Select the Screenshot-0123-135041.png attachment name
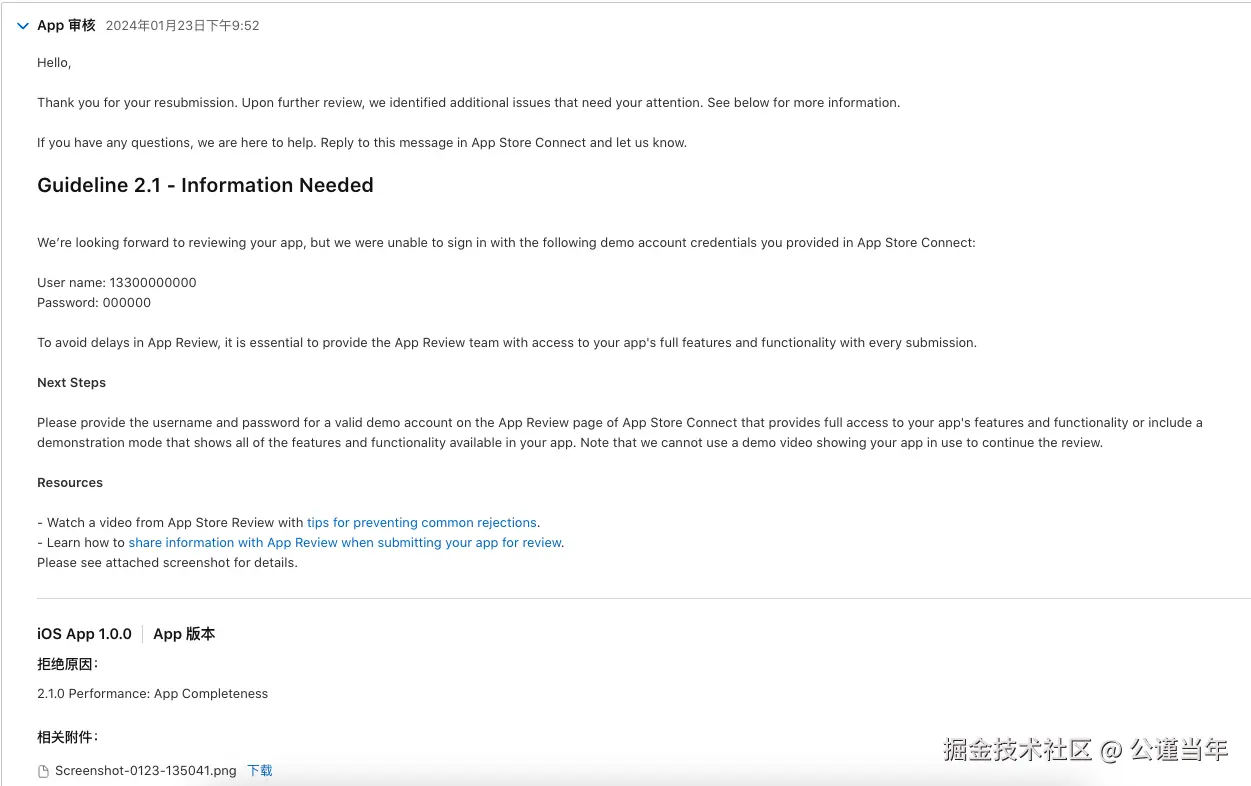The height and width of the screenshot is (786, 1251). pyautogui.click(x=145, y=770)
